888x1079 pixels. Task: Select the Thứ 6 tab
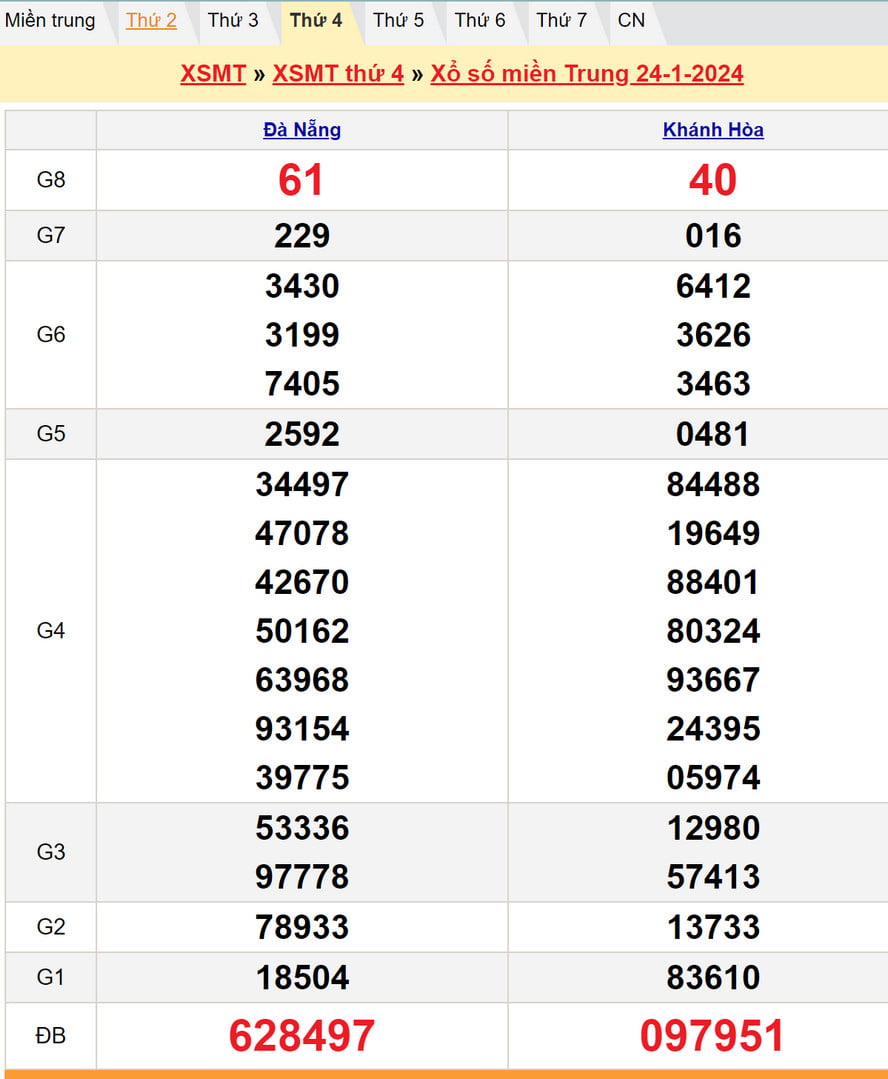[480, 20]
